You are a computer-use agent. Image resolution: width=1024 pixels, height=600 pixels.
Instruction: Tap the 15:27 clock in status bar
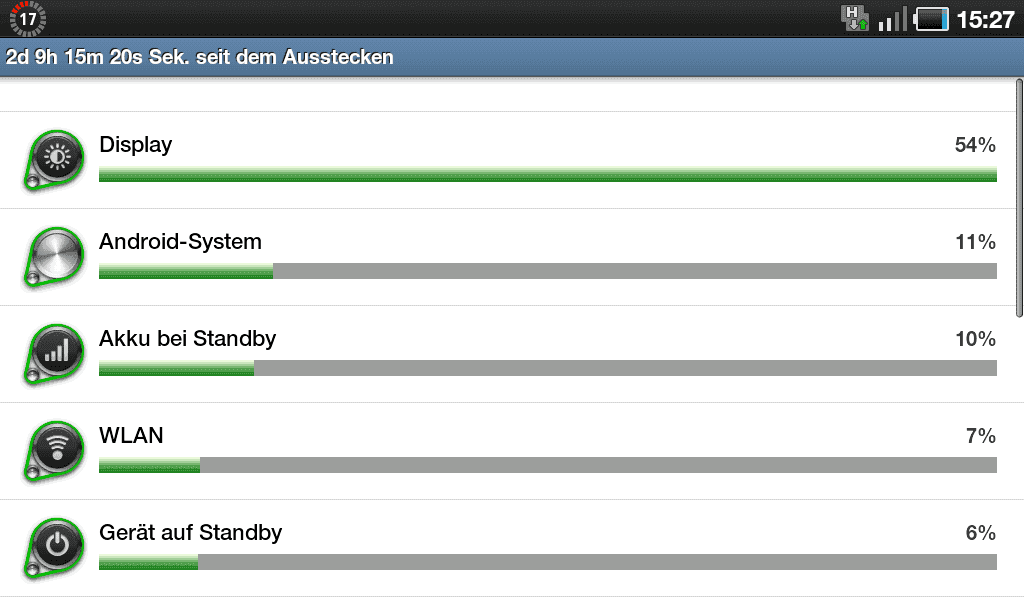tap(985, 20)
